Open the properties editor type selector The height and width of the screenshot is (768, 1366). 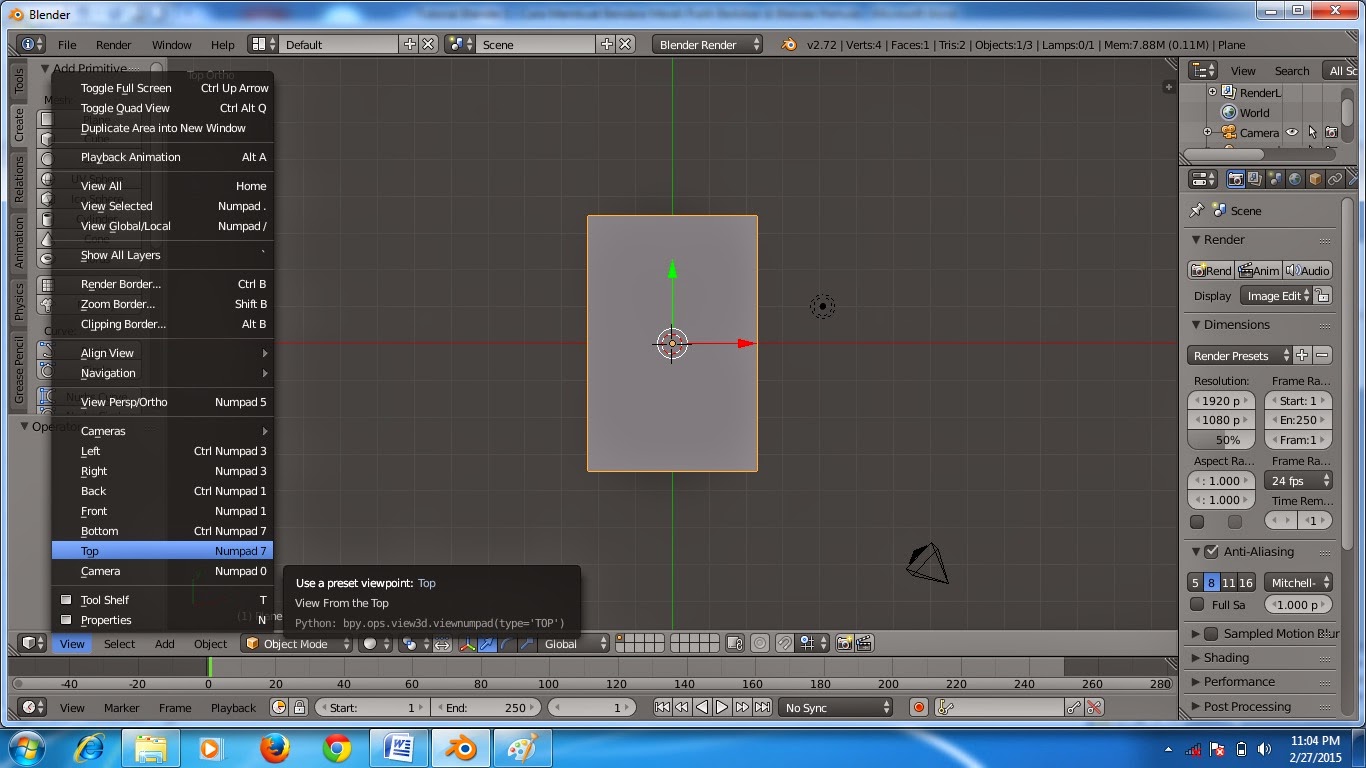[x=1203, y=179]
